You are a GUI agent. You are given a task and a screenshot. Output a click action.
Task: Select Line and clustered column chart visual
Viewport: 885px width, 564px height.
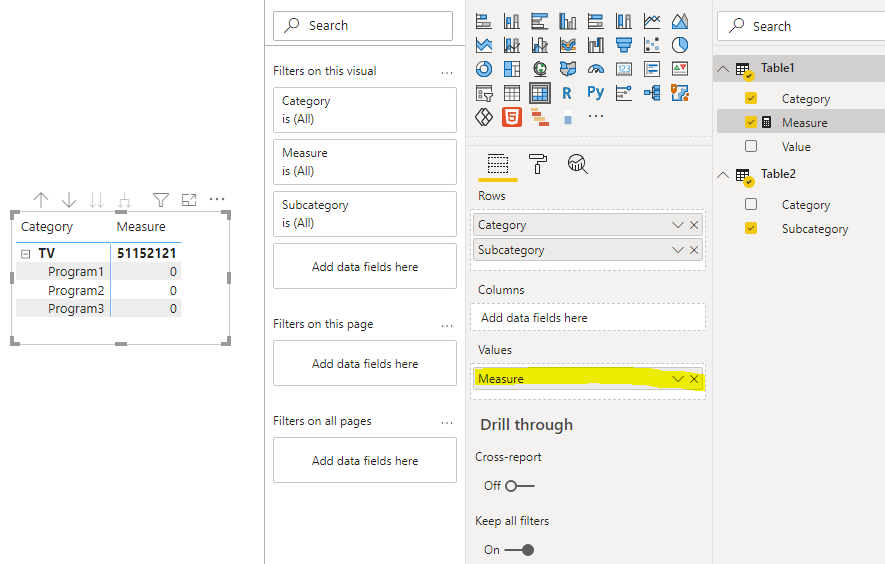click(x=540, y=45)
